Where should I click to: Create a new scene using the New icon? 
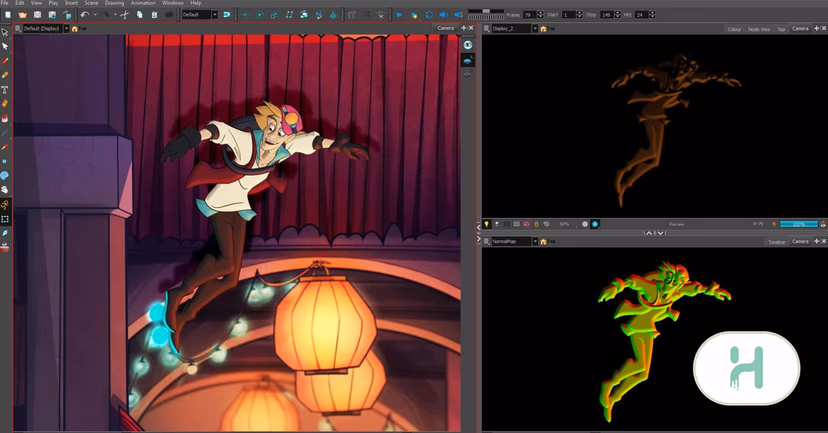coord(8,15)
